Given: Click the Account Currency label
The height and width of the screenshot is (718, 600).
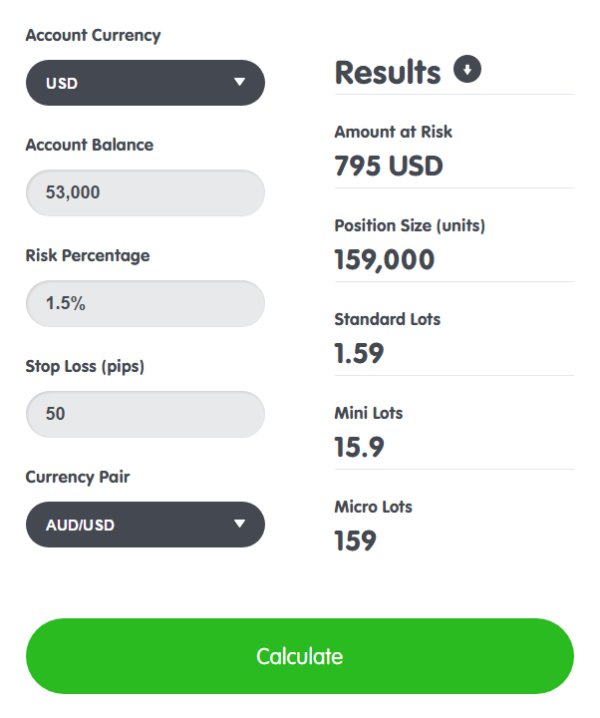Looking at the screenshot, I should (93, 35).
